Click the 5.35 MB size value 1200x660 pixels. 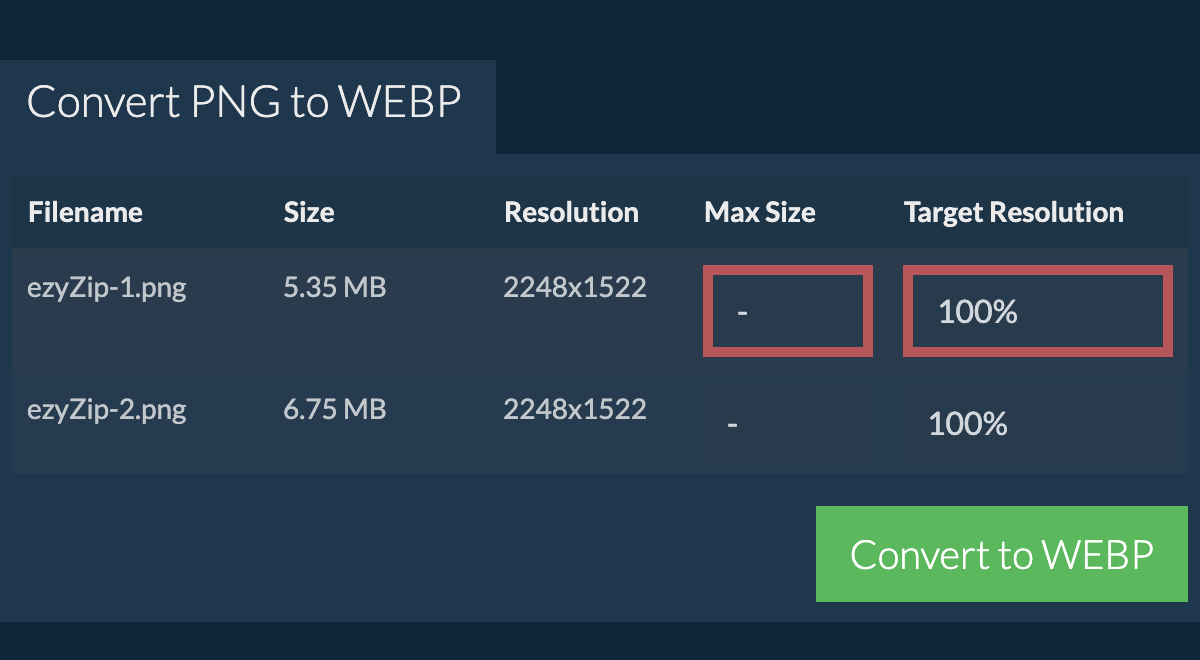point(335,288)
